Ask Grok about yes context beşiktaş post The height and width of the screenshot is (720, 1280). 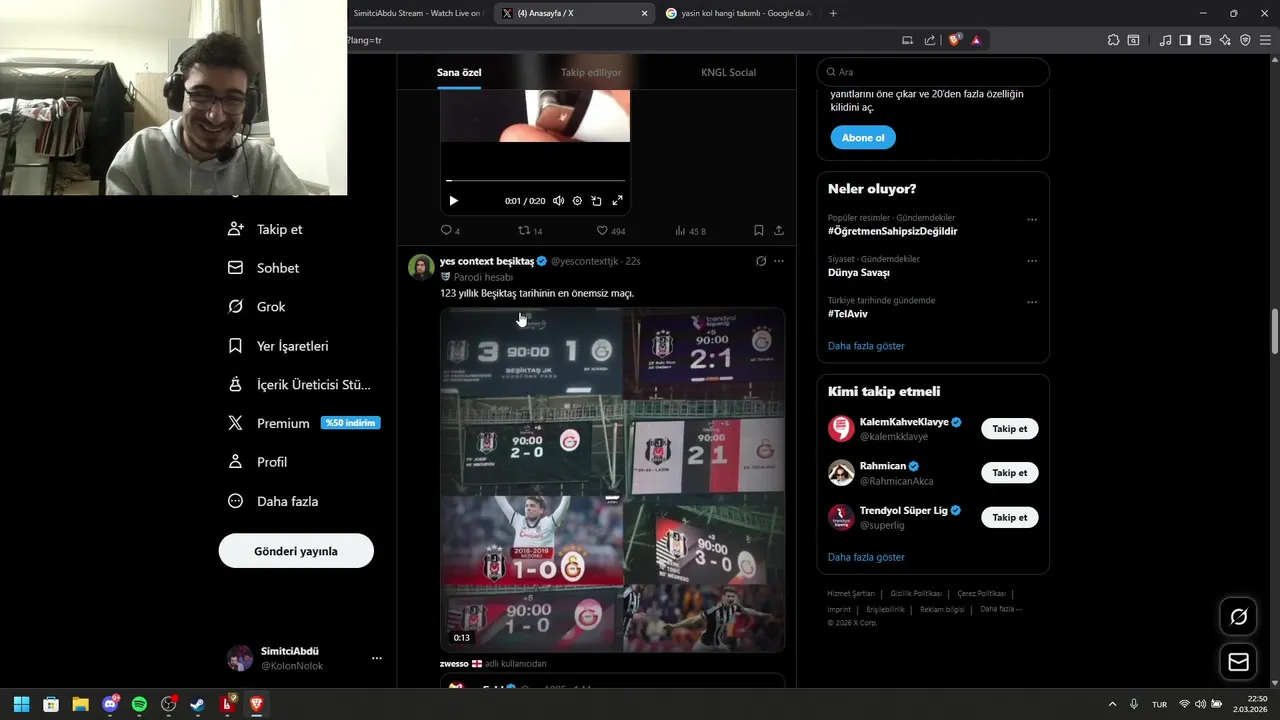point(760,261)
